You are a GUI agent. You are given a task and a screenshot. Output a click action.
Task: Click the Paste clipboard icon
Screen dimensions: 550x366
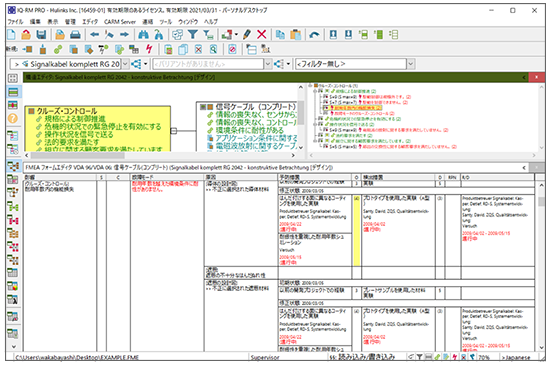point(296,34)
